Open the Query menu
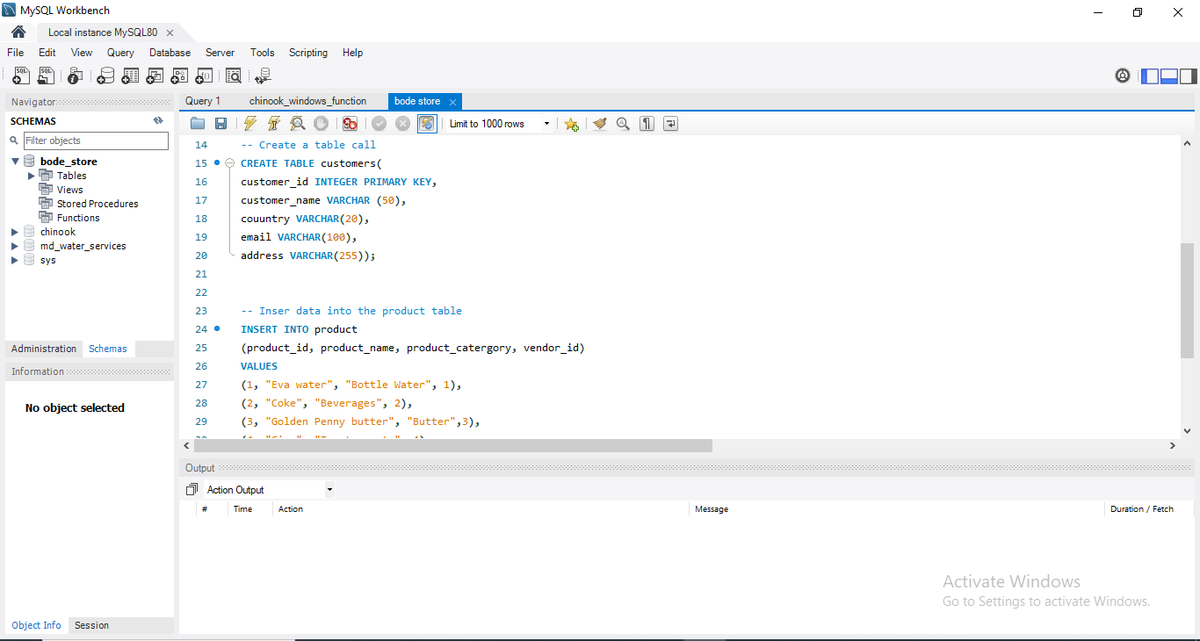This screenshot has height=641, width=1200. (120, 52)
